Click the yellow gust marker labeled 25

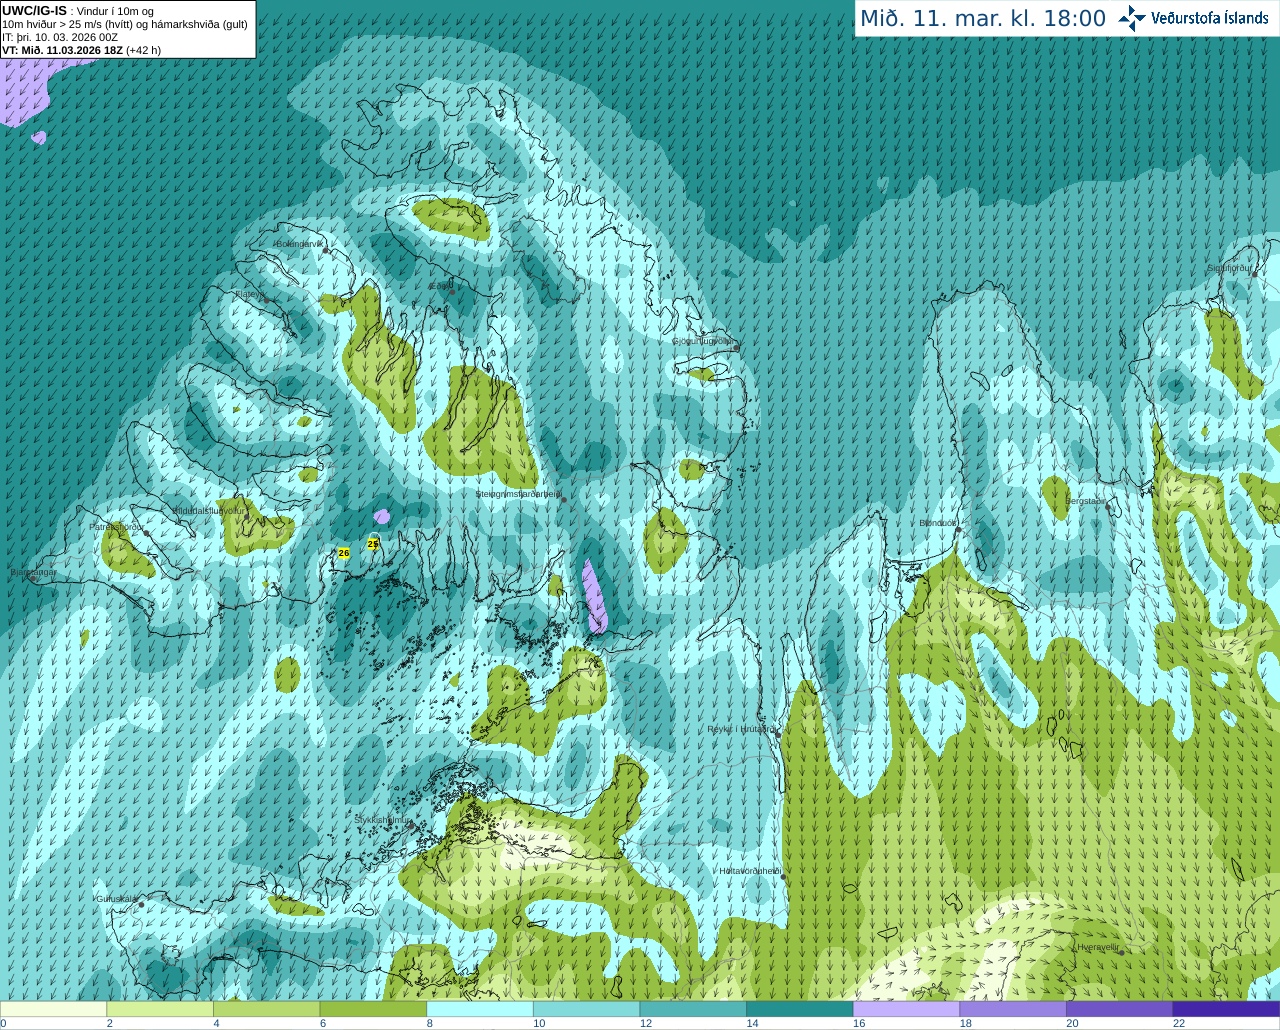373,544
